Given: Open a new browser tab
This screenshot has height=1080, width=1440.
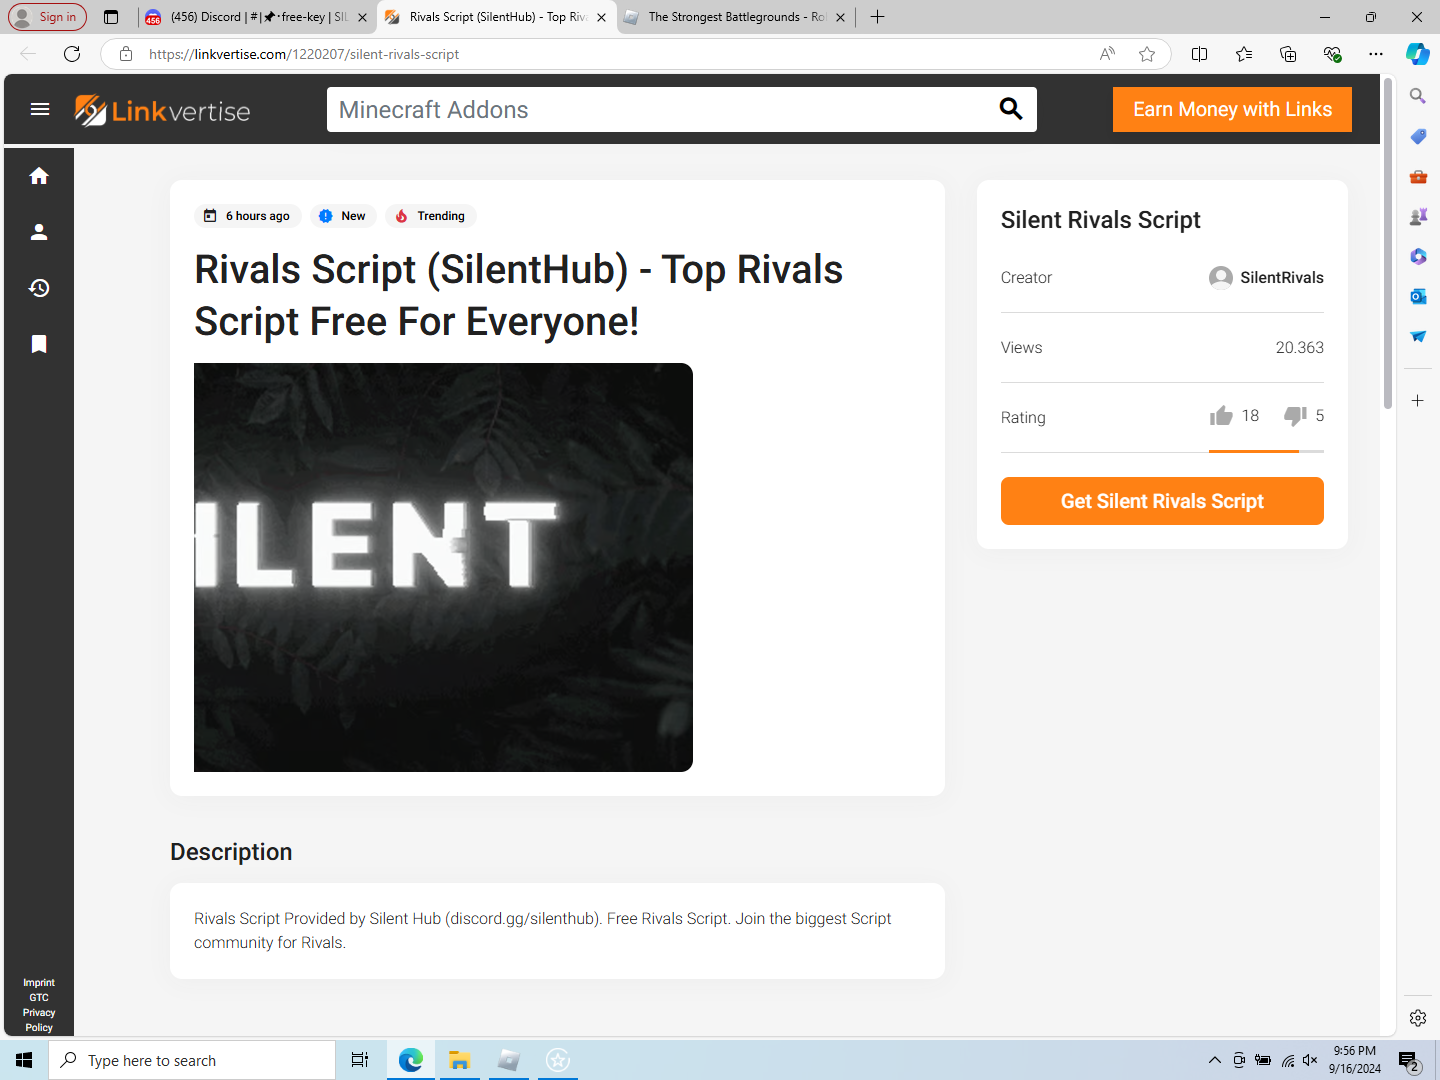Looking at the screenshot, I should (x=877, y=17).
